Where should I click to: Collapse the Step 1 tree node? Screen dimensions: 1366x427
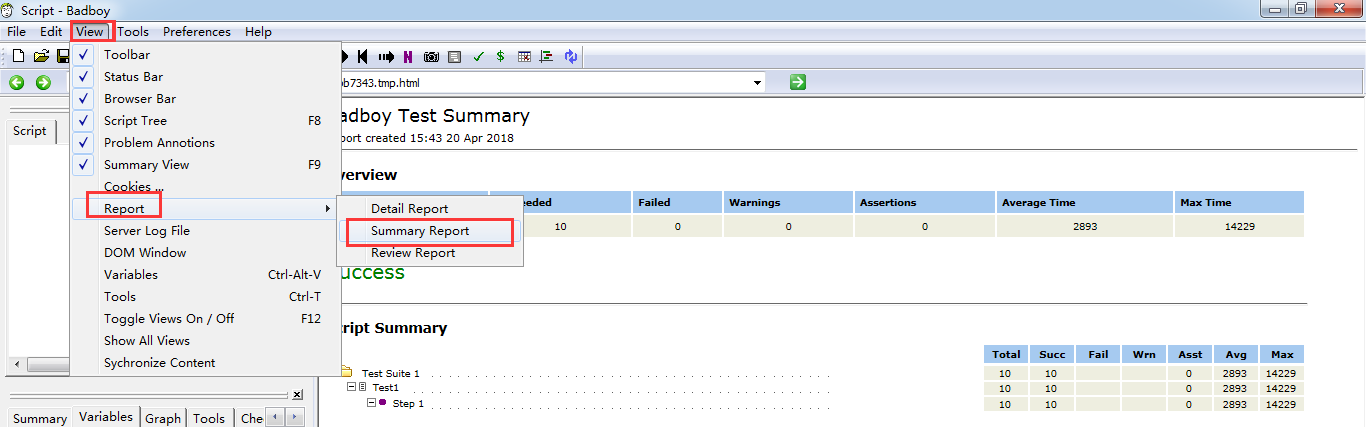pos(371,403)
